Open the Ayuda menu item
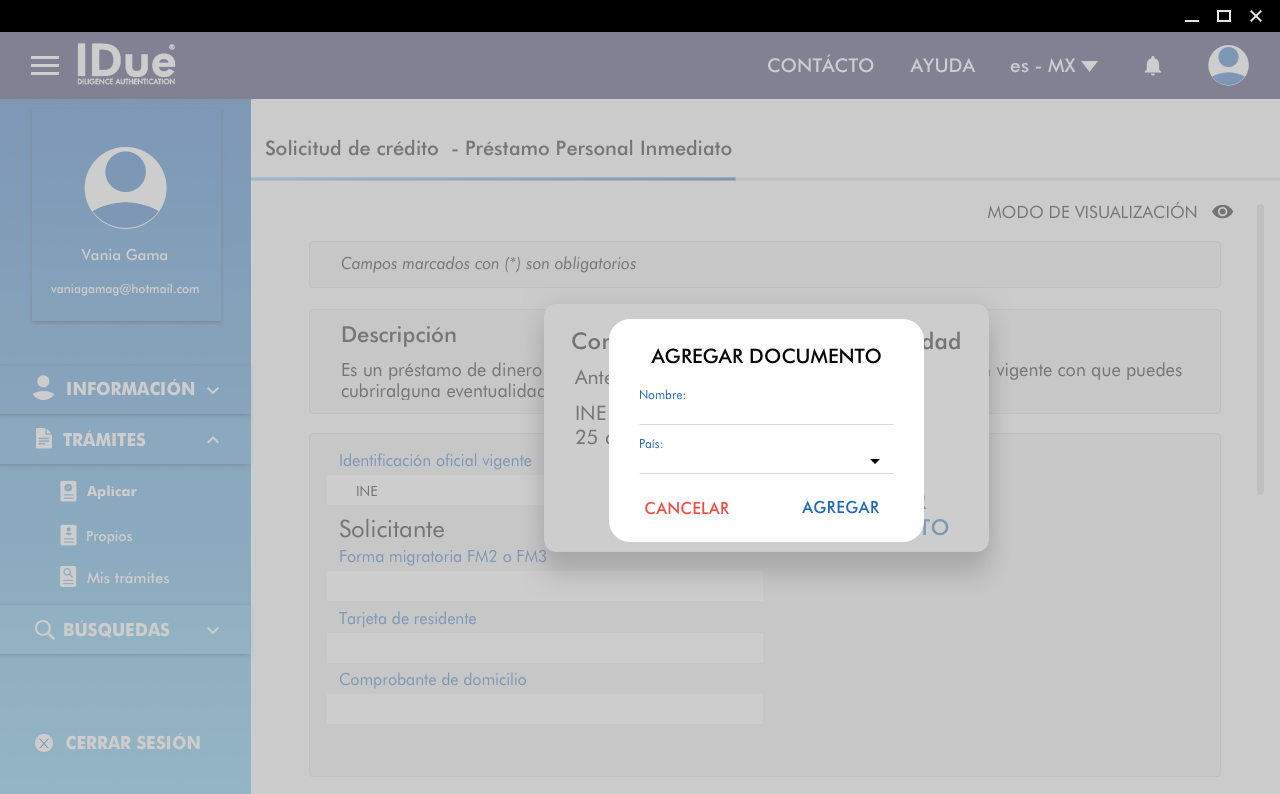The image size is (1280, 794). pyautogui.click(x=942, y=66)
